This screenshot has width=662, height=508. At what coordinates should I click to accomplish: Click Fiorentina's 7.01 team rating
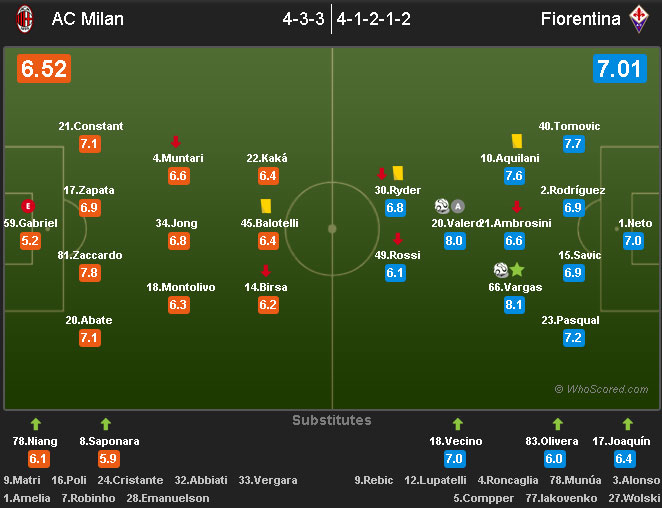(617, 69)
